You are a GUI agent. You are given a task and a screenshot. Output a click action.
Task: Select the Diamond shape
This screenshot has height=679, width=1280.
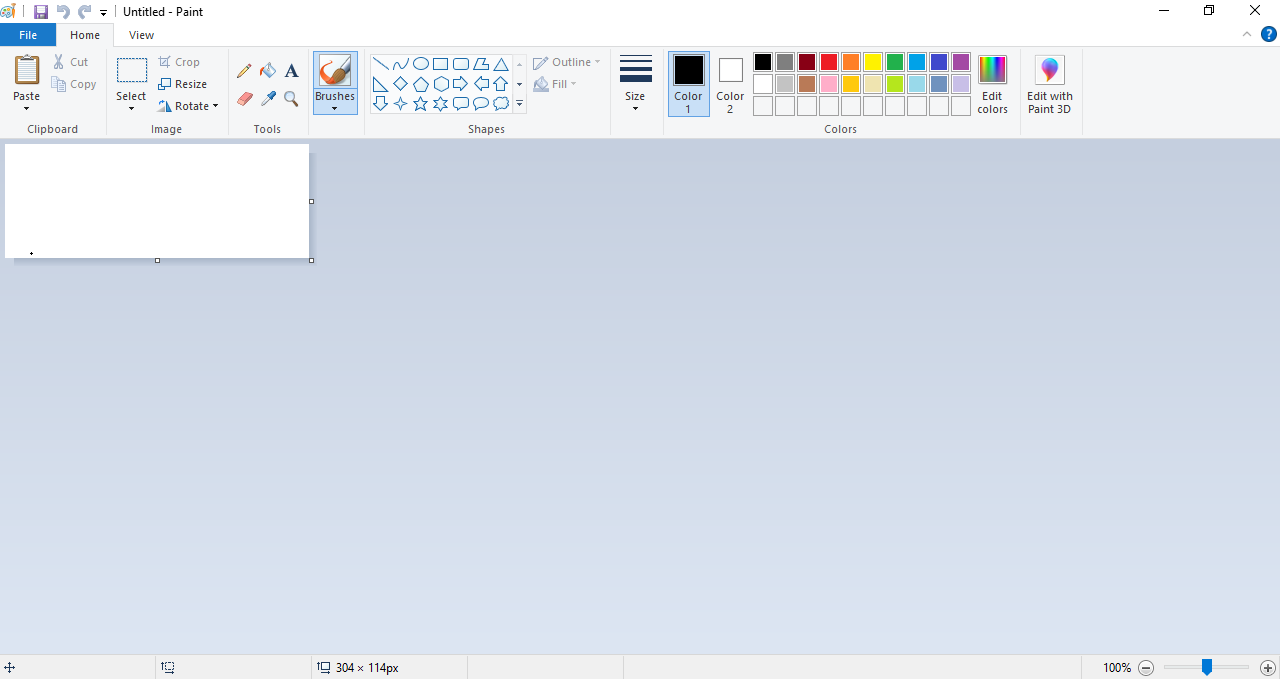pos(400,84)
